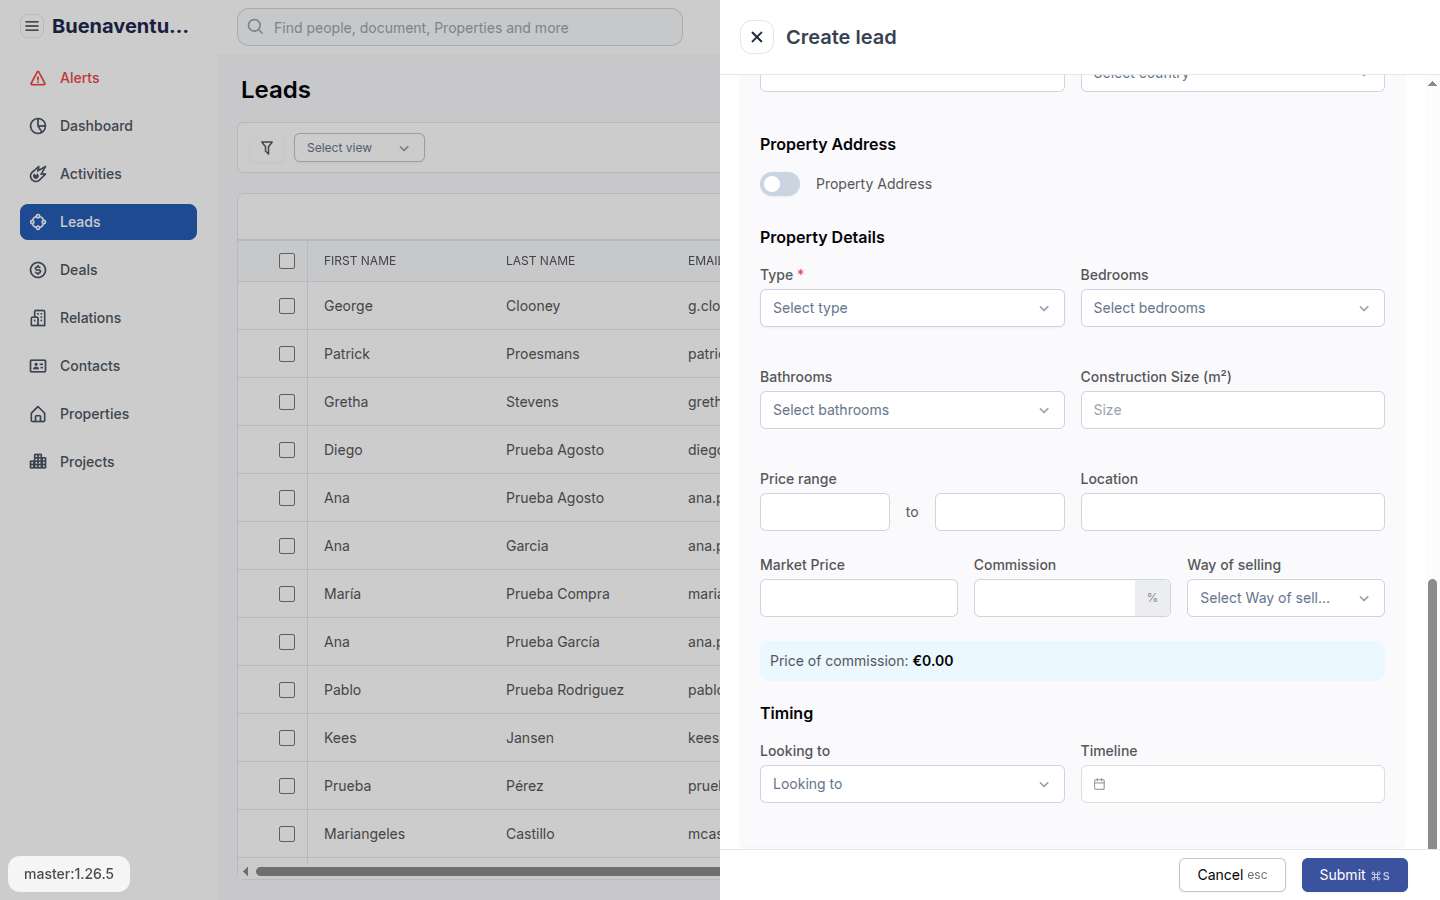
Task: Click the panel's vertical scrollbar thumb
Action: tap(1432, 712)
